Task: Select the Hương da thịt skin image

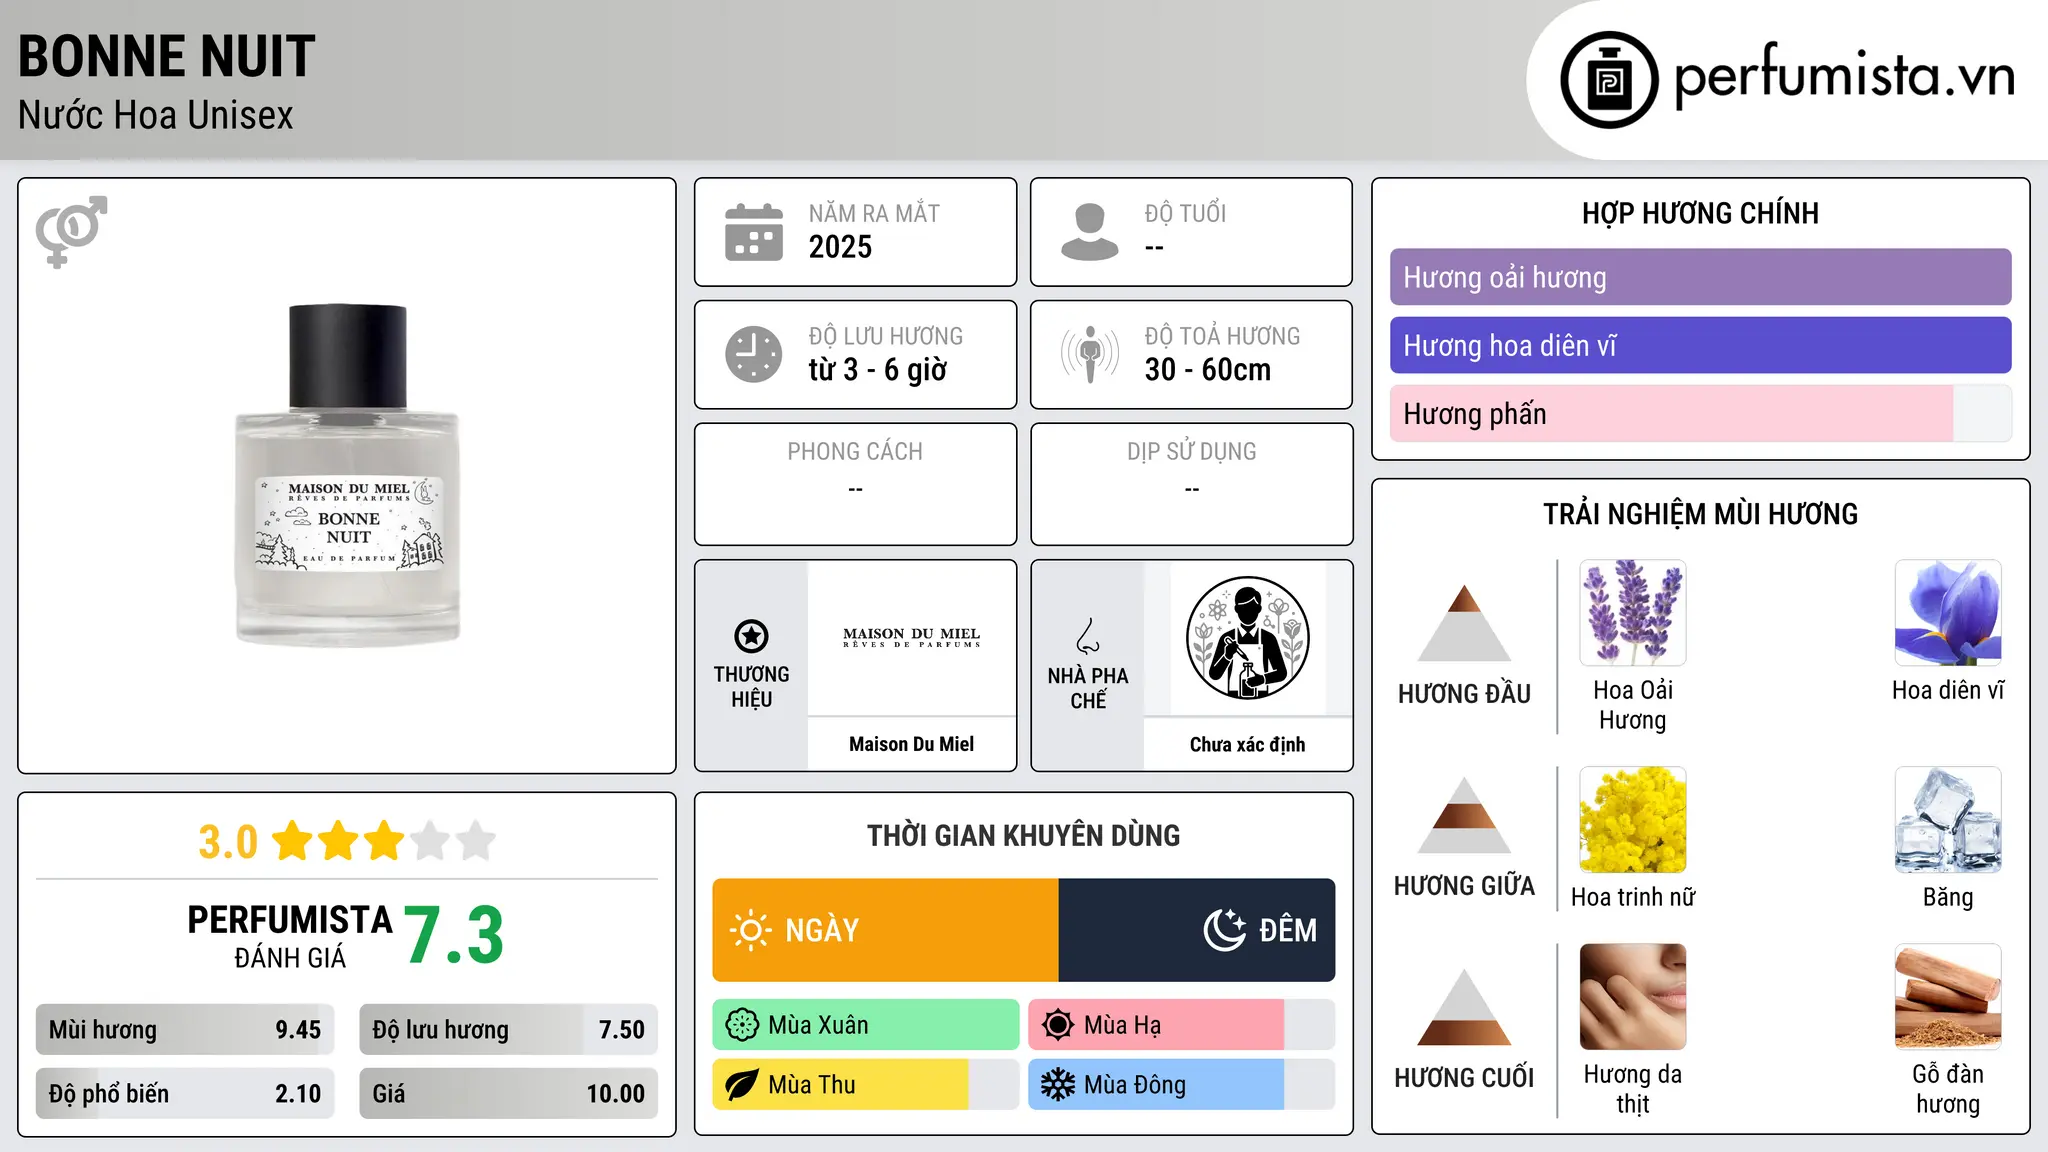Action: click(1633, 997)
